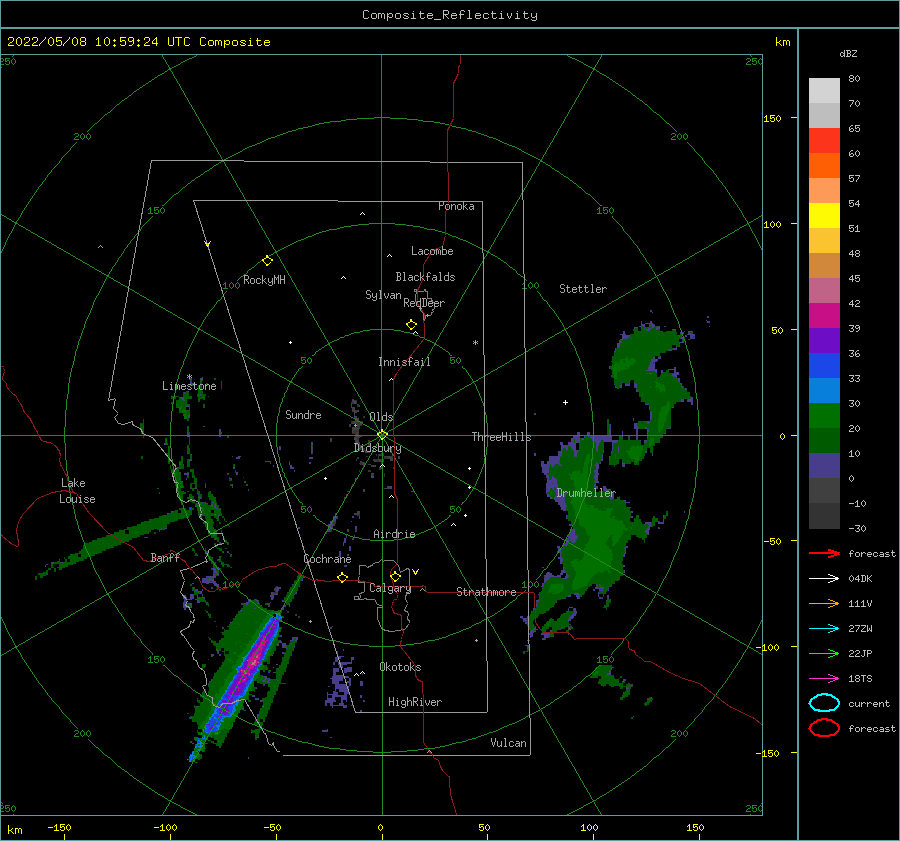Viewport: 900px width, 841px height.
Task: Click the yellow diamond marker below Cochrane
Action: coord(343,577)
